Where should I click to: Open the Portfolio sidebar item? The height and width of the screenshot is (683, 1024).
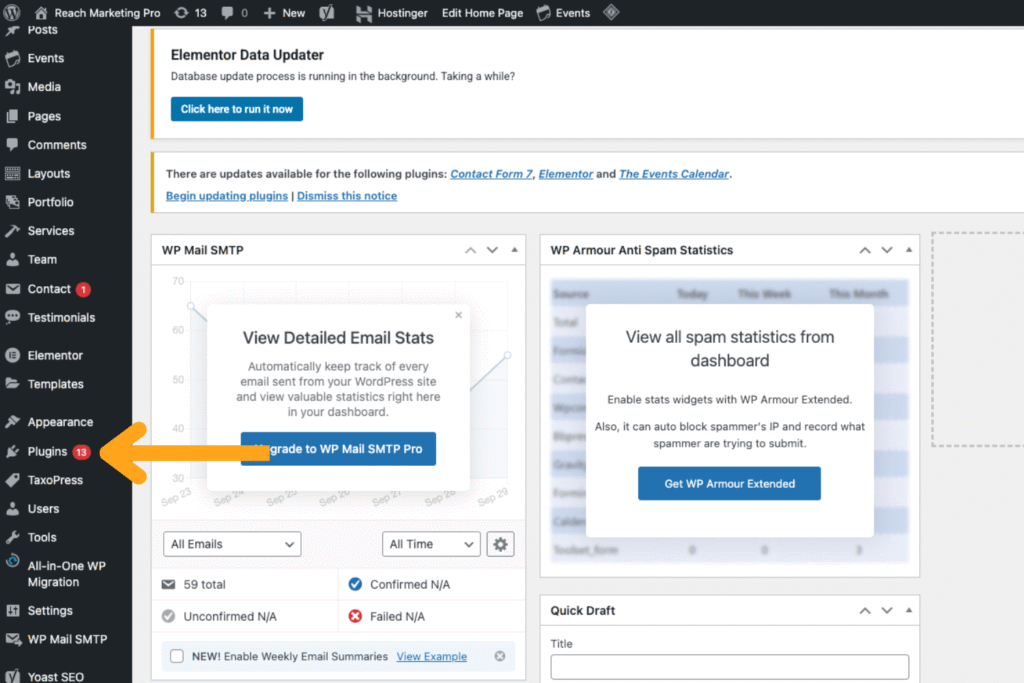coord(50,202)
